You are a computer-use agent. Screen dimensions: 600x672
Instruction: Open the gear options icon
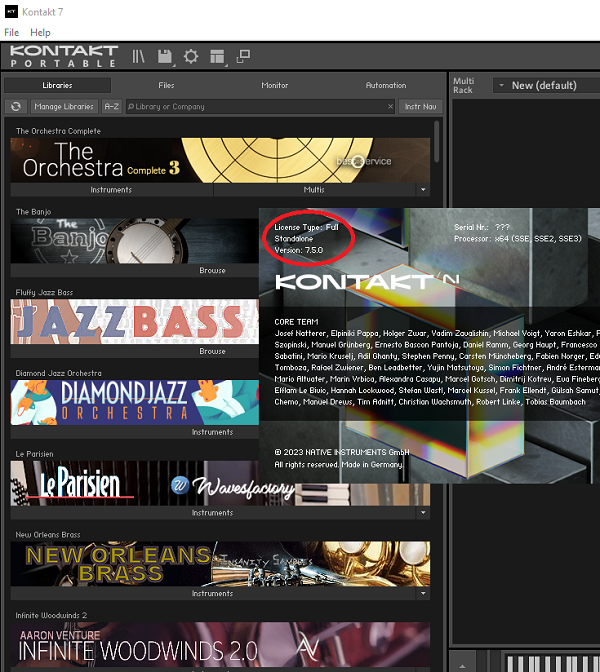point(191,56)
